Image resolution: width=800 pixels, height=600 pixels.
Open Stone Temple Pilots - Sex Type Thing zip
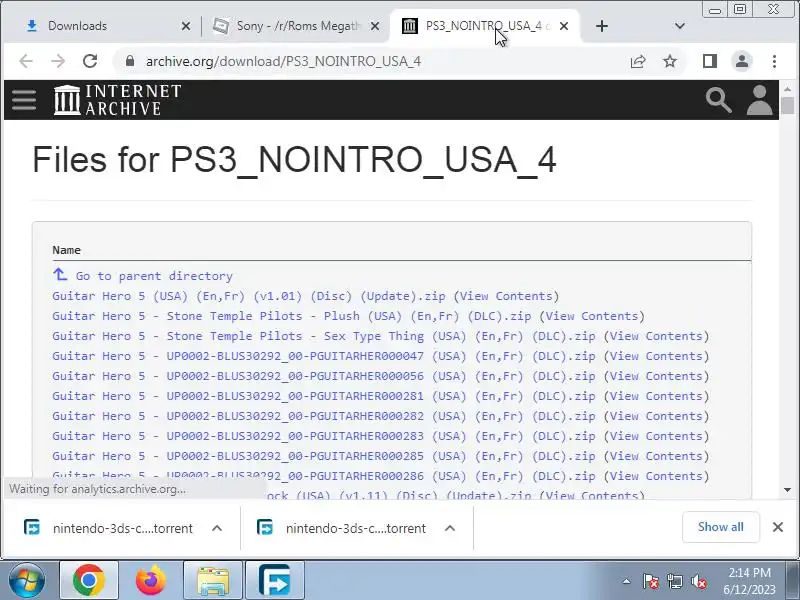tap(323, 336)
